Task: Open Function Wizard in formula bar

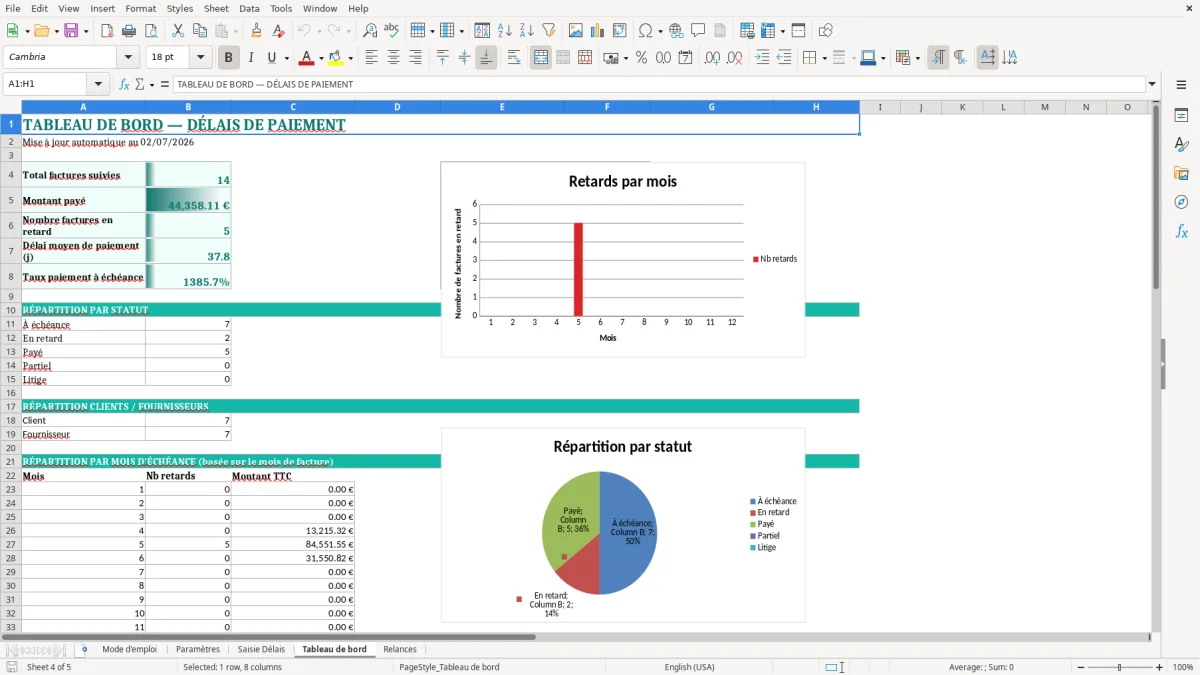Action: 125,85
